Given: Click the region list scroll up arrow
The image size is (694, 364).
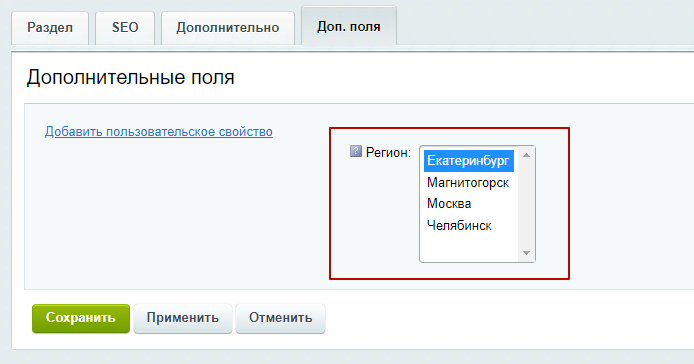Looking at the screenshot, I should (x=526, y=155).
